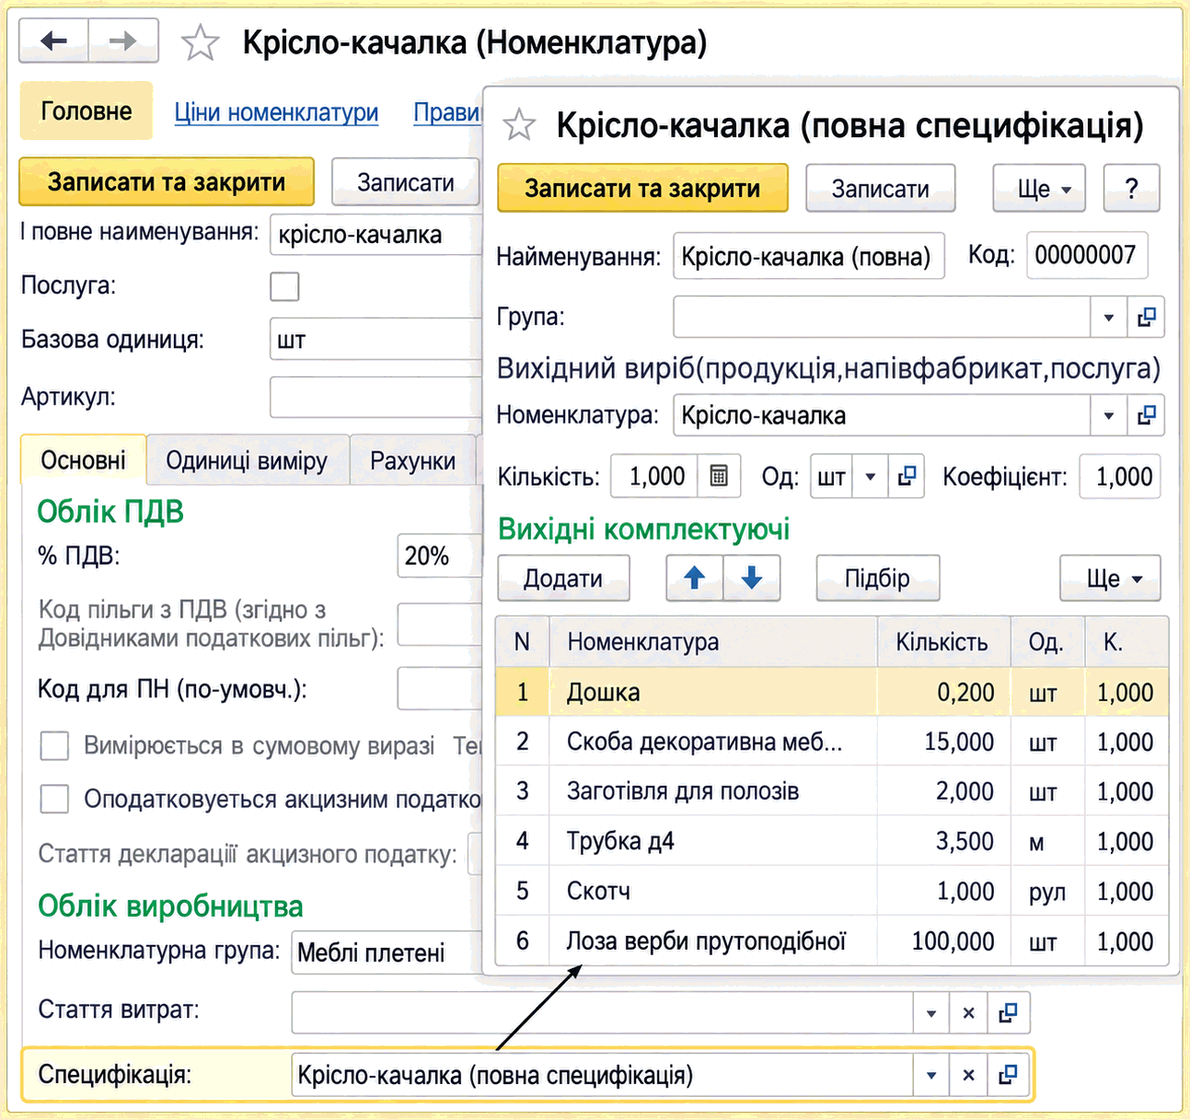Open the Основні tab
This screenshot has width=1190, height=1120.
click(x=83, y=460)
